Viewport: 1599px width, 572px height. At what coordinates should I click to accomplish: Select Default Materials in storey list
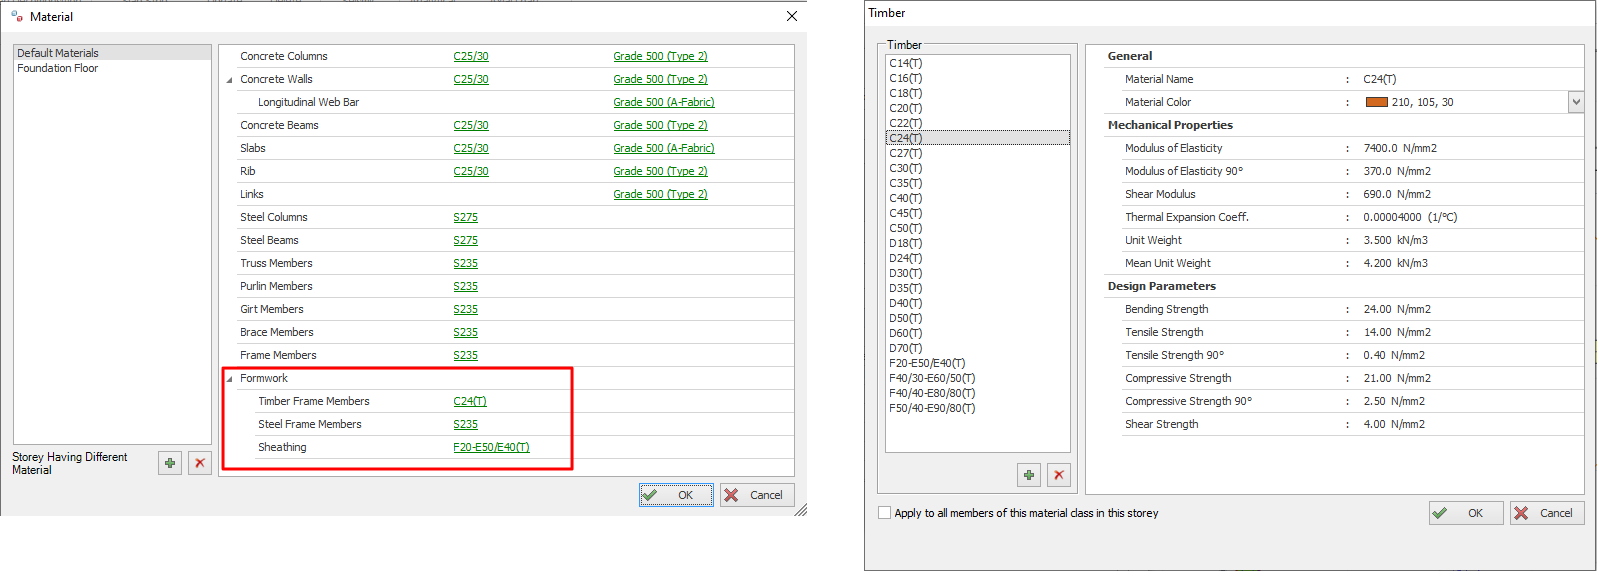tap(58, 53)
